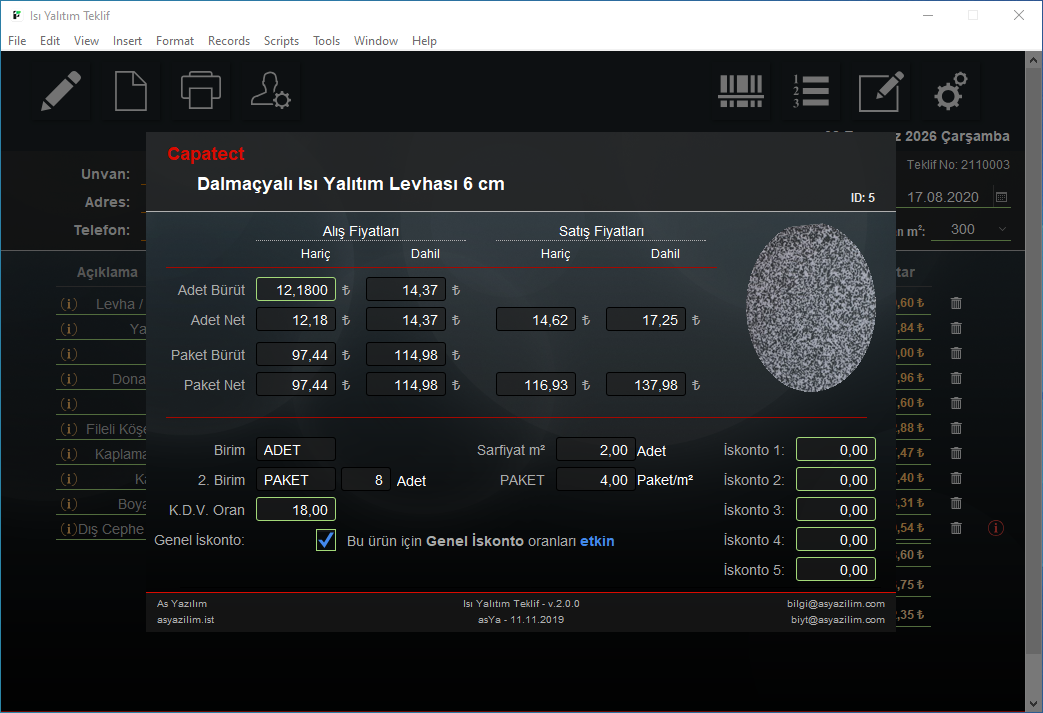Click the pencil edit icon in toolbar
The image size is (1043, 713).
pos(61,91)
